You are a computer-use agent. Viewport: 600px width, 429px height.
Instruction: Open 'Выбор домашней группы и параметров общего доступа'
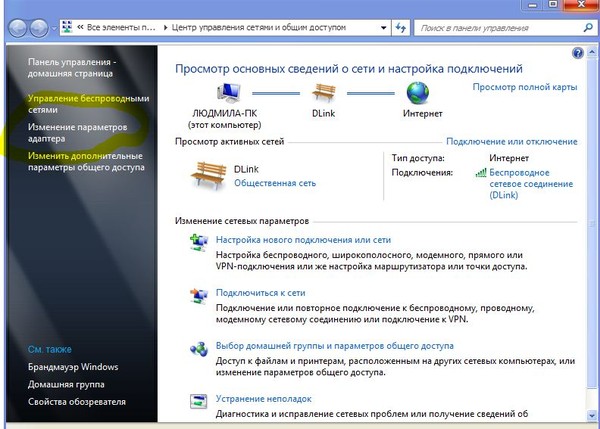pyautogui.click(x=334, y=346)
